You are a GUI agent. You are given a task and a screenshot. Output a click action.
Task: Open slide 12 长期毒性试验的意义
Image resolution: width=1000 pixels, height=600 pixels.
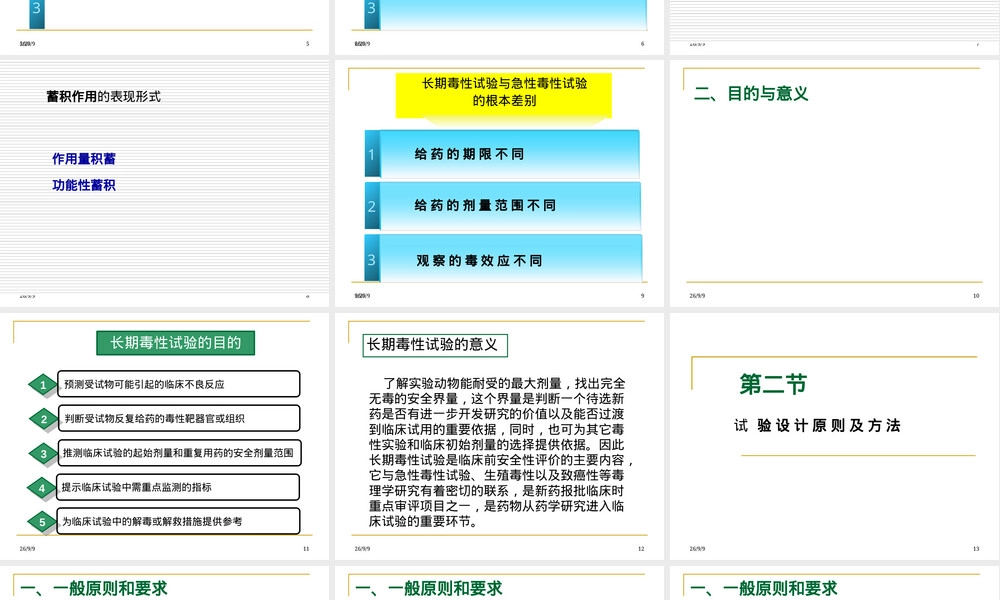coord(499,435)
